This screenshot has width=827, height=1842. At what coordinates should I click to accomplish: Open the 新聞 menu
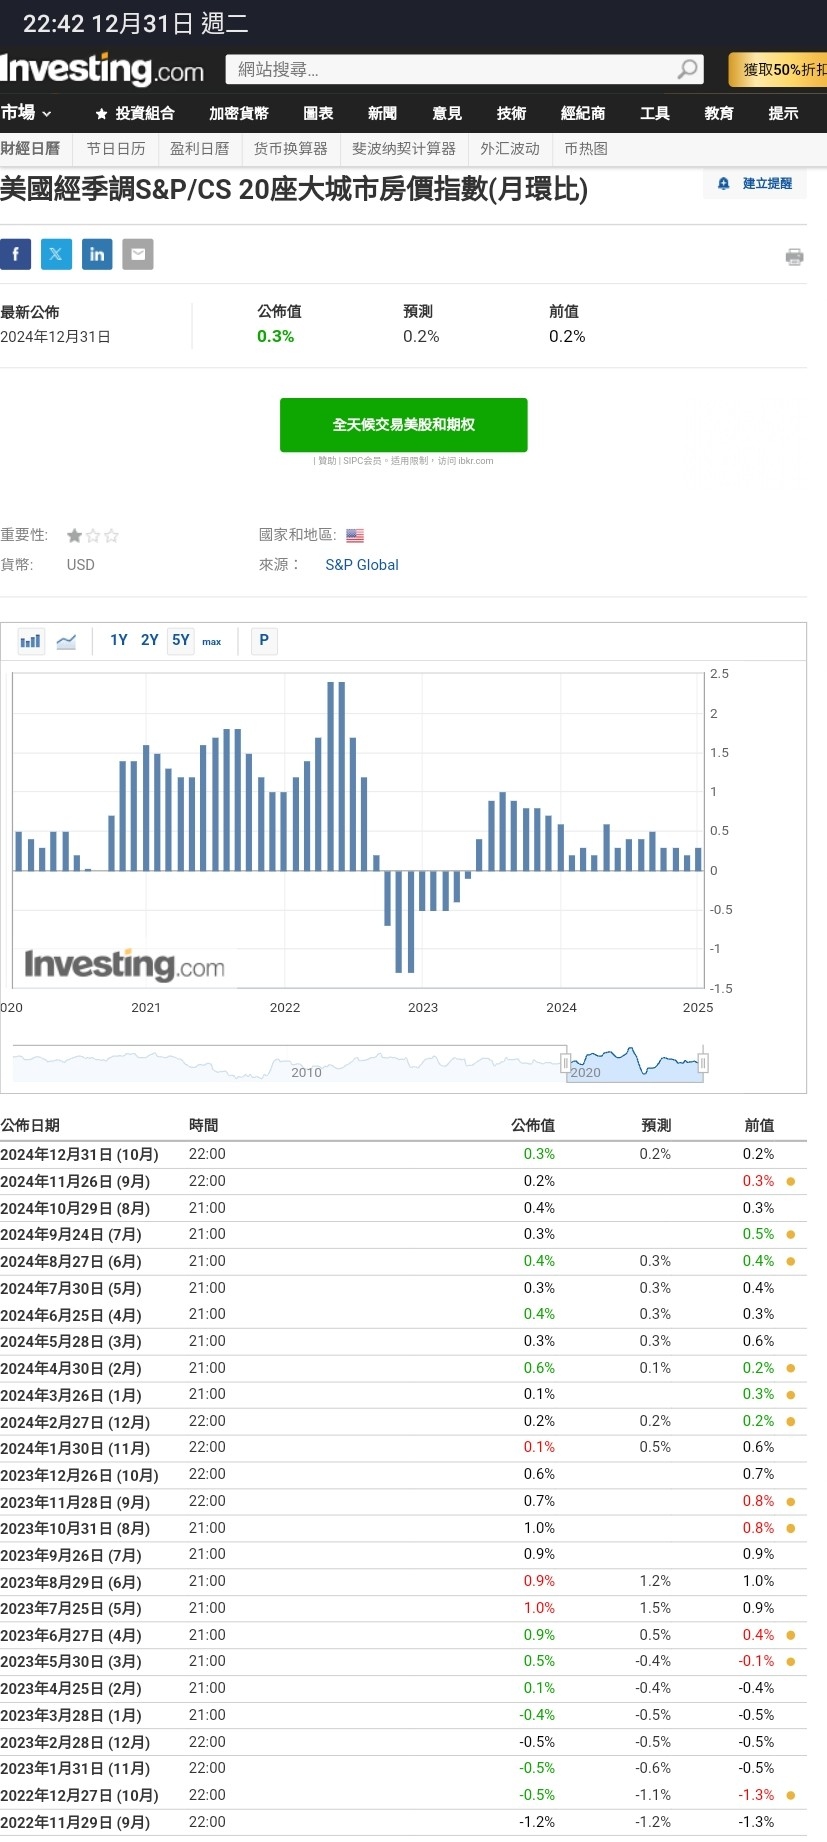382,114
